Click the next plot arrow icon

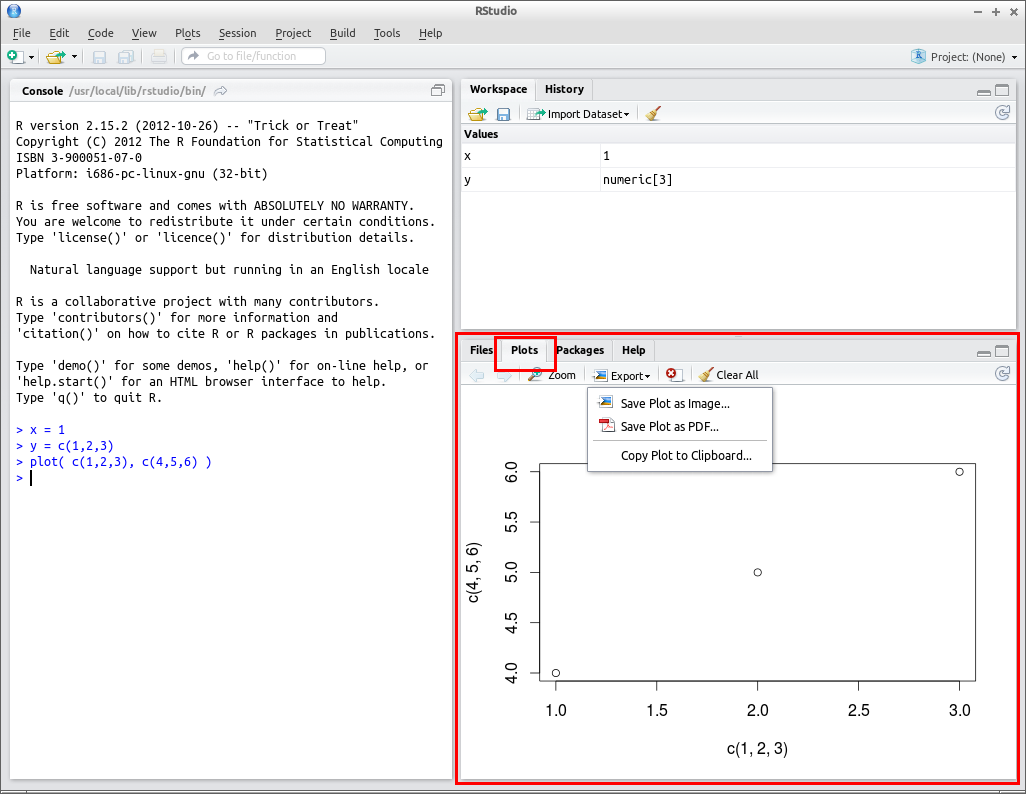[504, 375]
